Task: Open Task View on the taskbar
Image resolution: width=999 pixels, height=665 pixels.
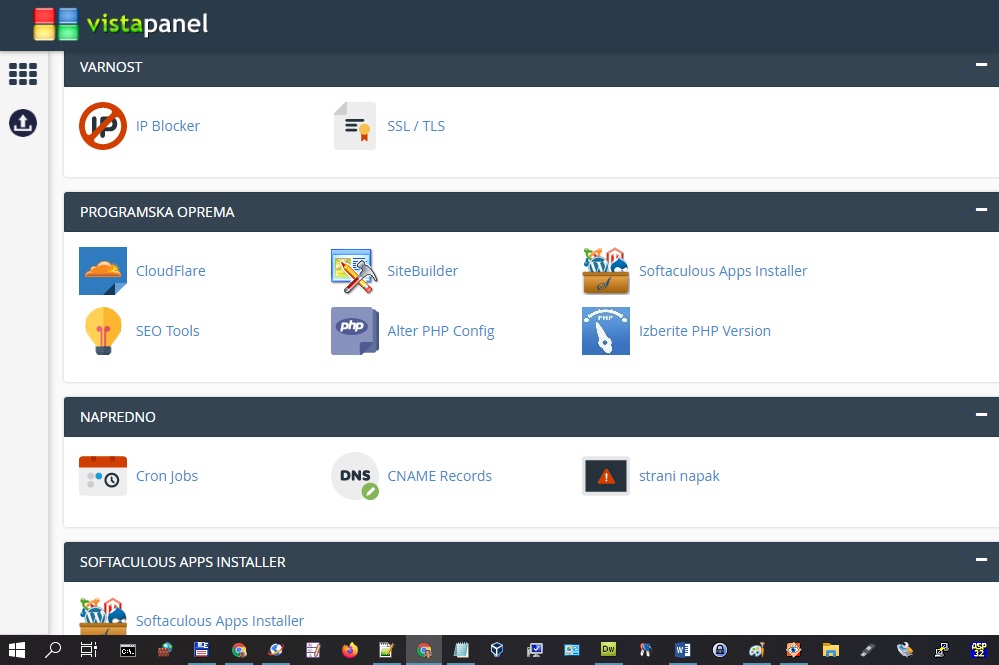Action: (x=89, y=650)
